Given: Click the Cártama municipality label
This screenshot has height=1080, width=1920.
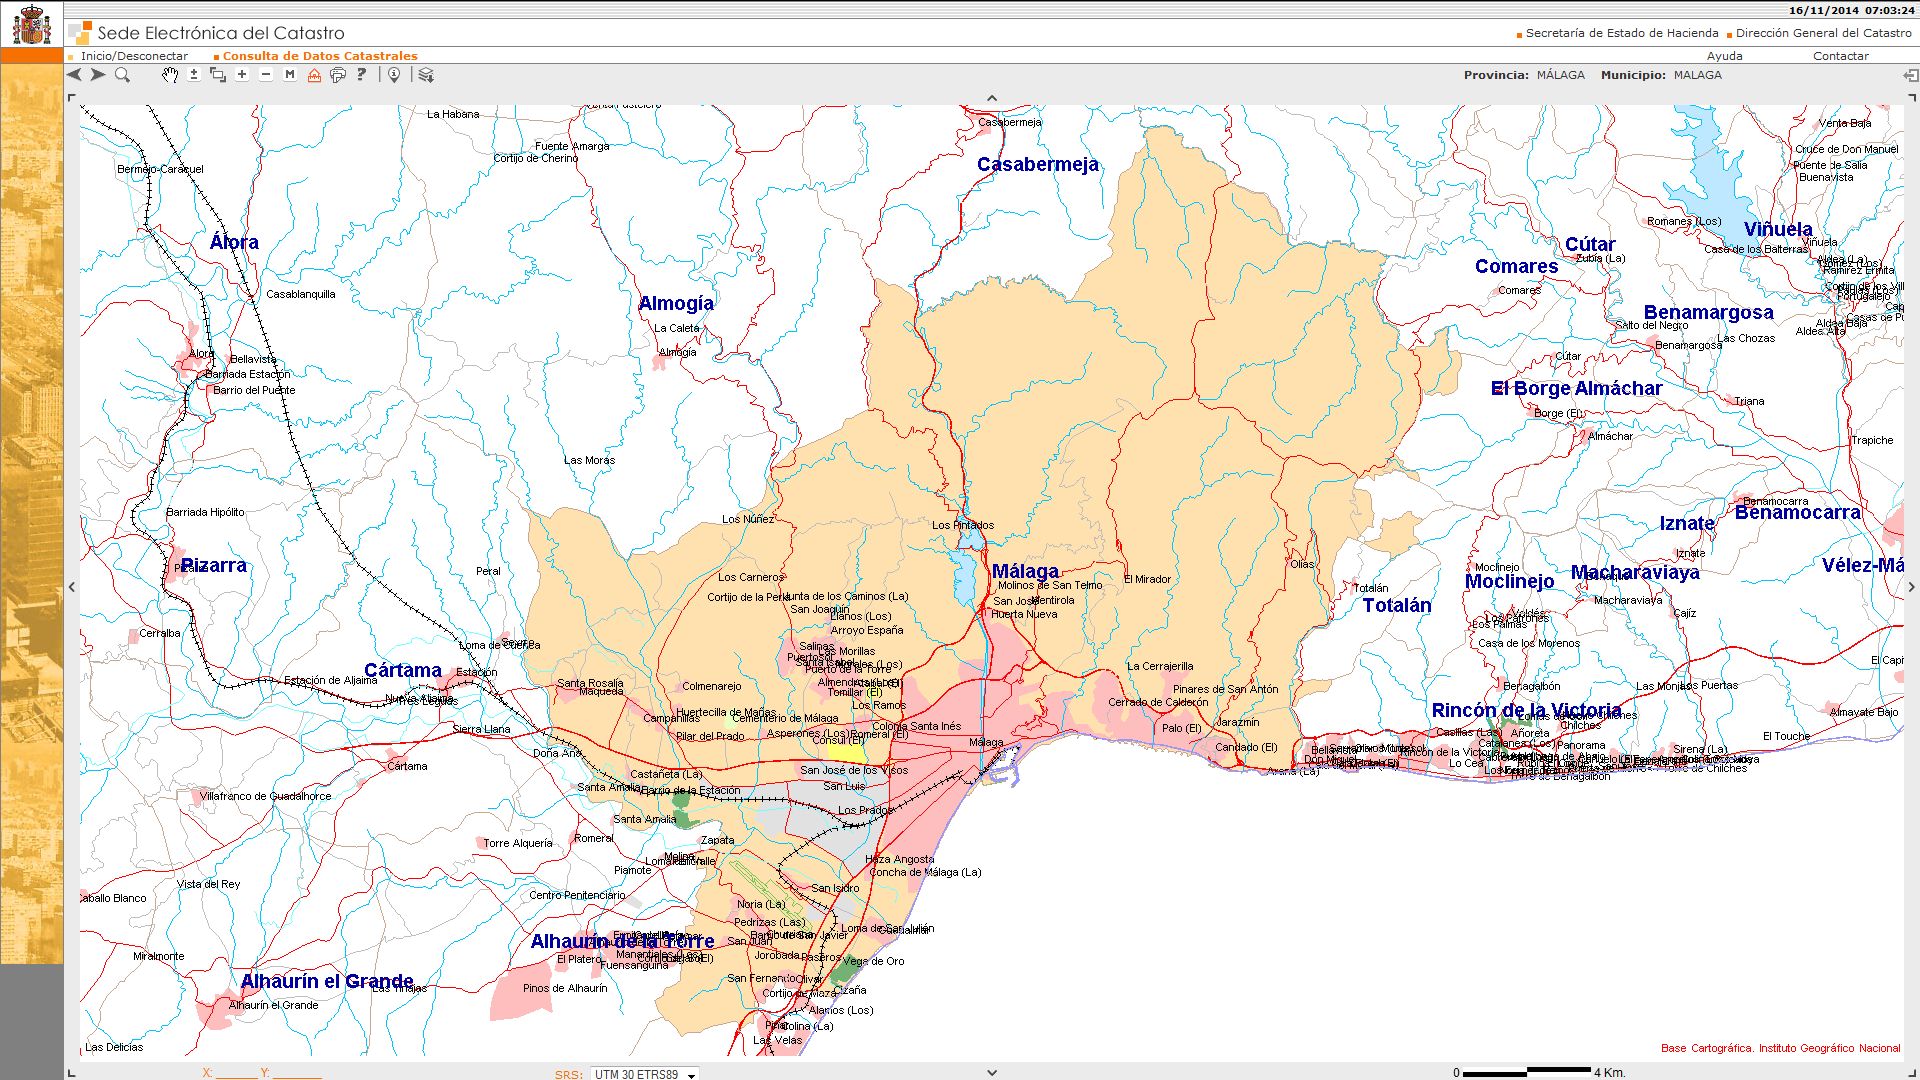Looking at the screenshot, I should (403, 670).
